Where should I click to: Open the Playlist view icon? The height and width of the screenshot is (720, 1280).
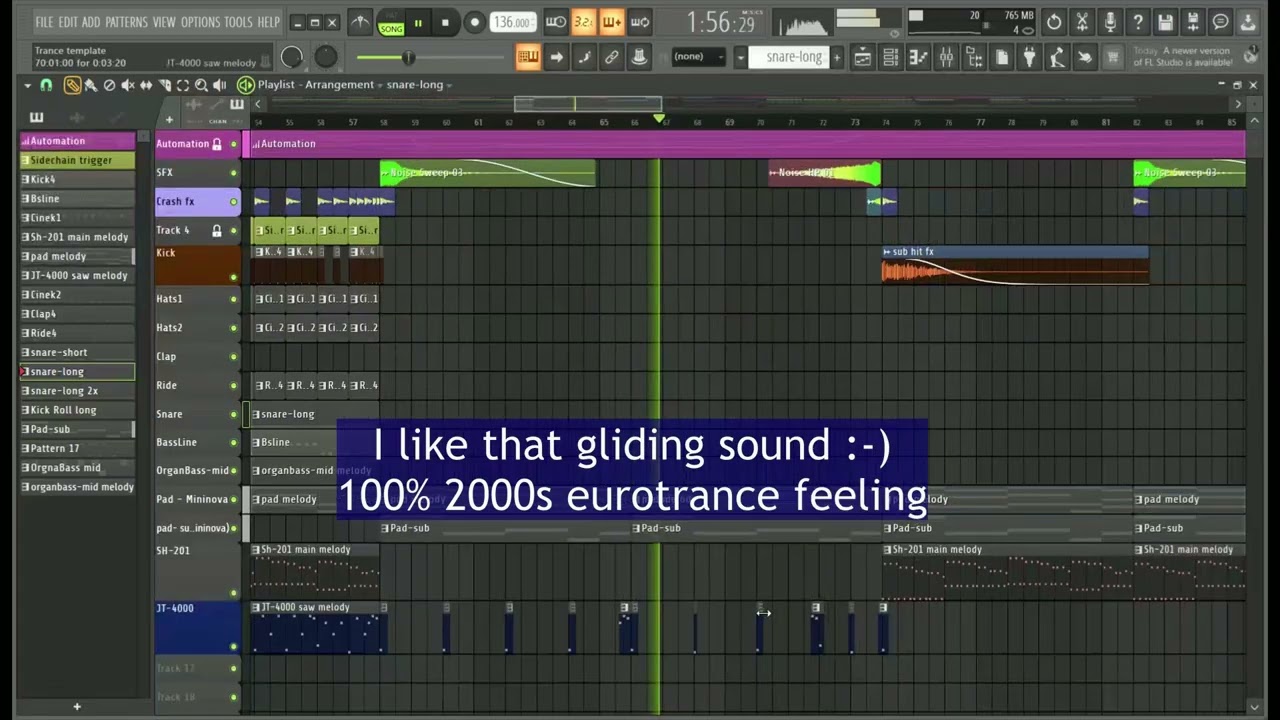coord(862,57)
